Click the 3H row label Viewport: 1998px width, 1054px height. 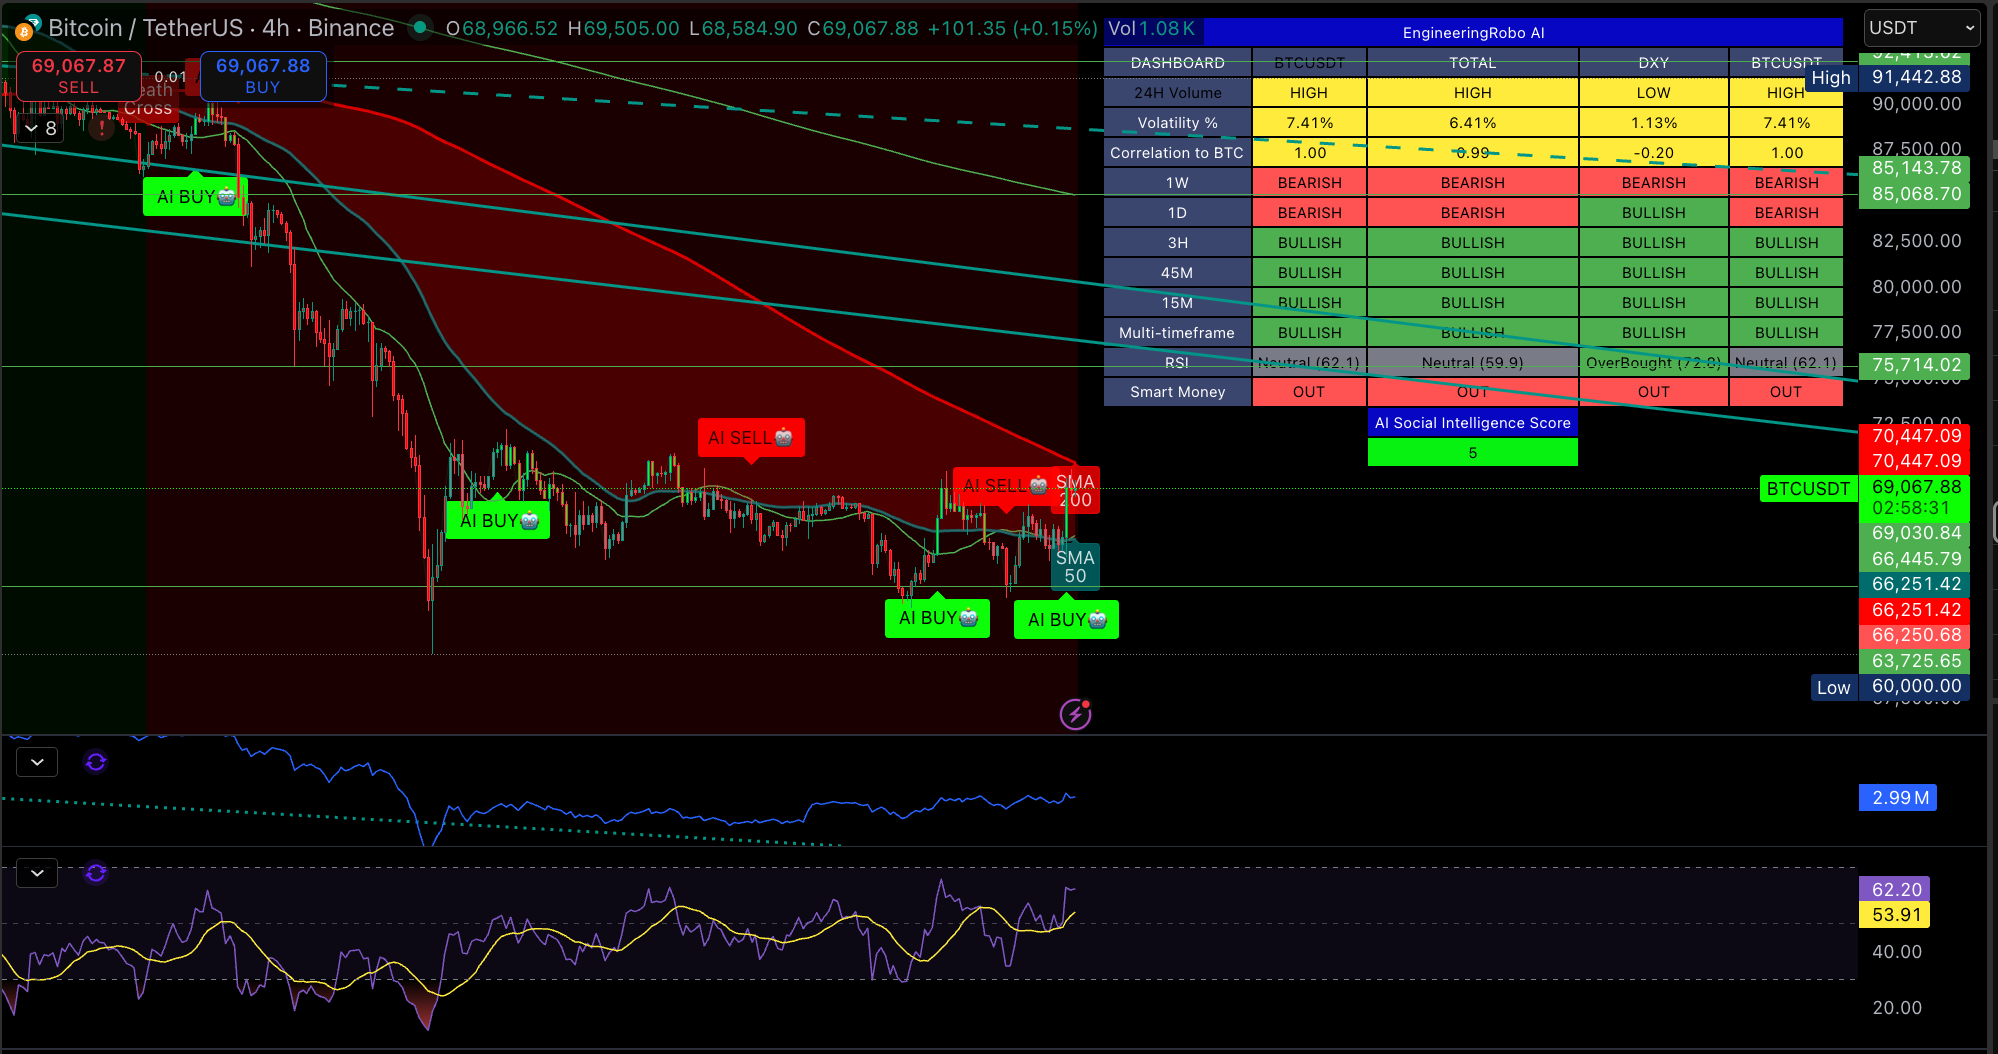1177,242
